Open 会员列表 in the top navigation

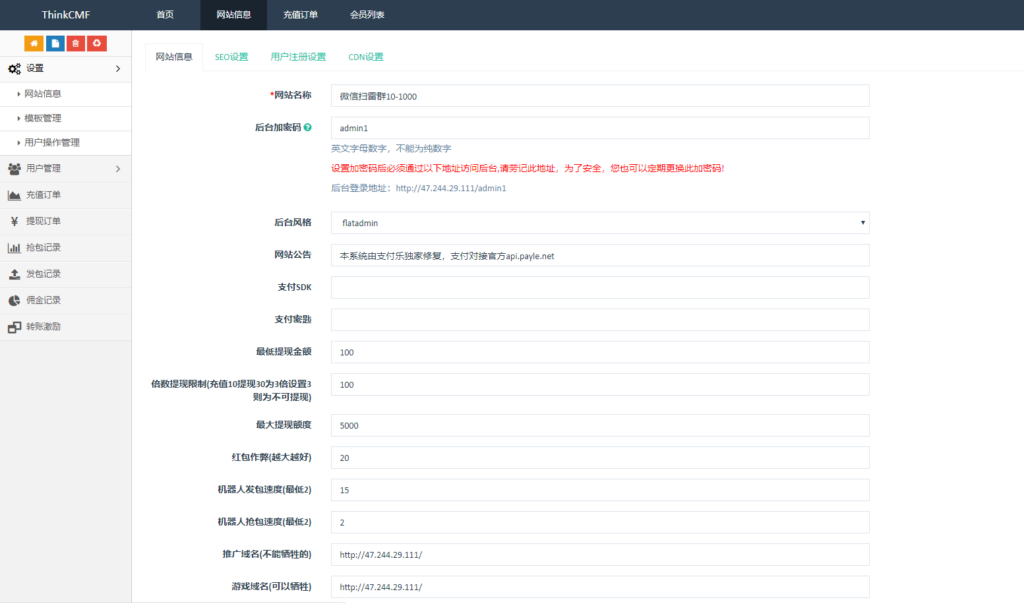pos(367,15)
